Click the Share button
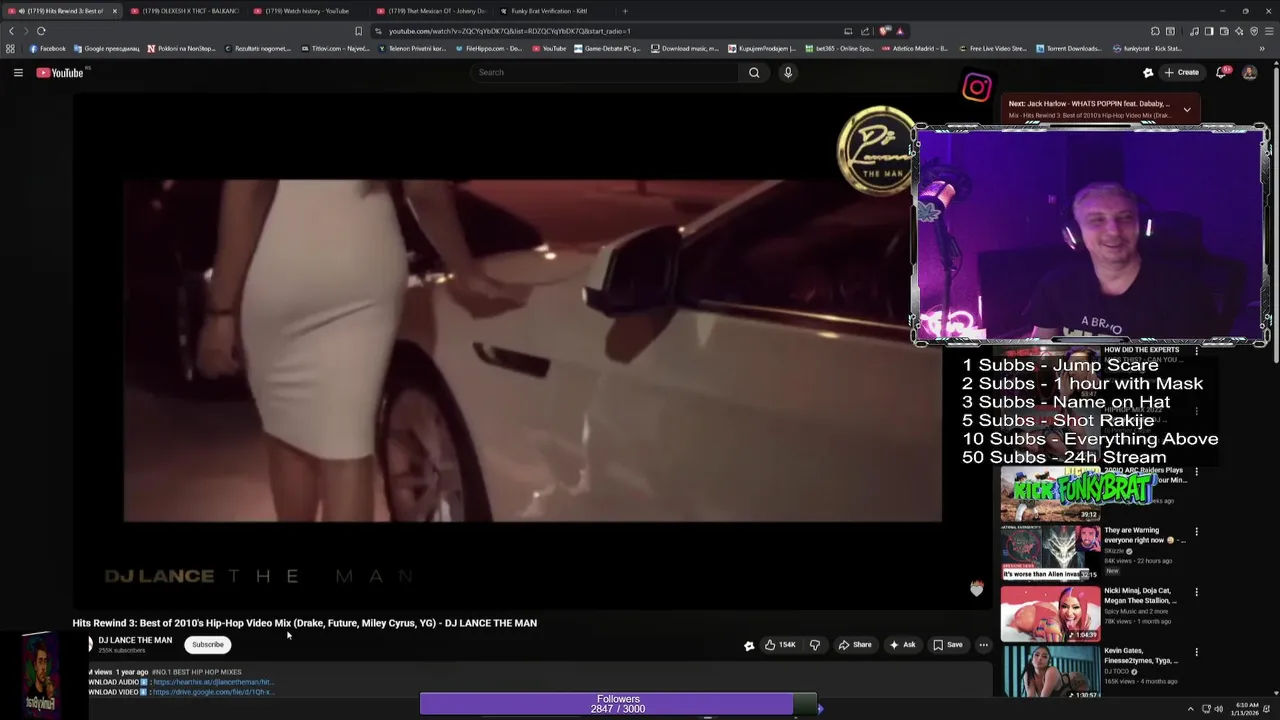Screen dimensions: 1280x720 coord(855,645)
